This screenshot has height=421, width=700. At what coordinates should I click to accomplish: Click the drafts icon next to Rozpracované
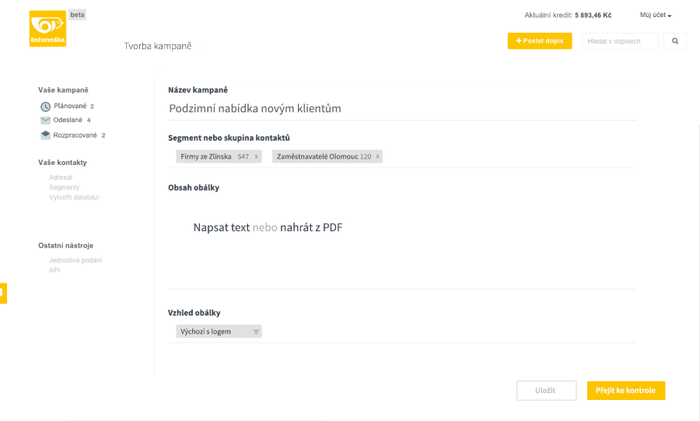click(x=46, y=135)
